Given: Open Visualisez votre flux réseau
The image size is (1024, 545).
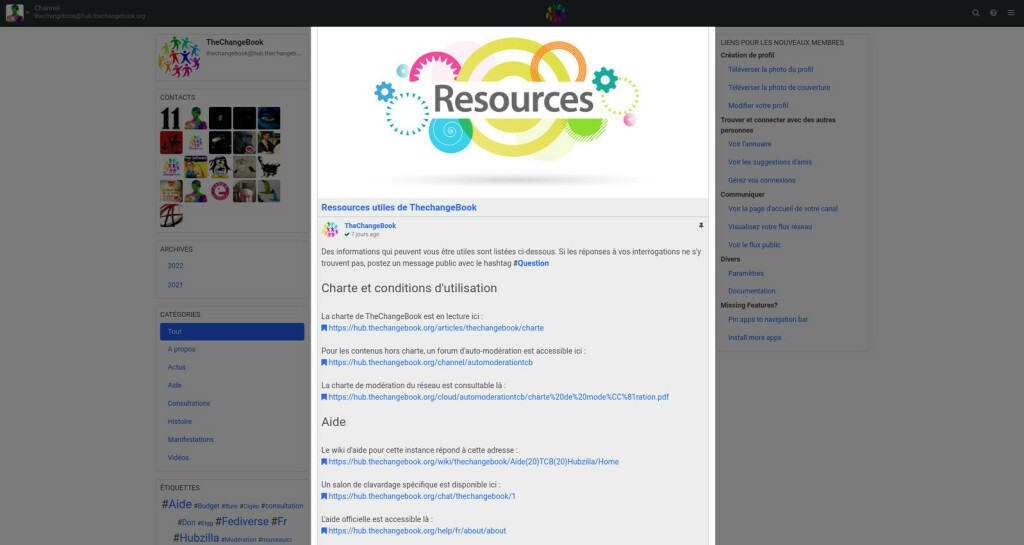Looking at the screenshot, I should [770, 227].
